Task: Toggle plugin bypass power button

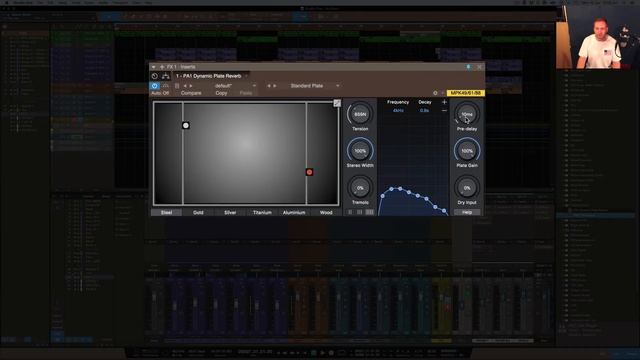Action: 154,86
